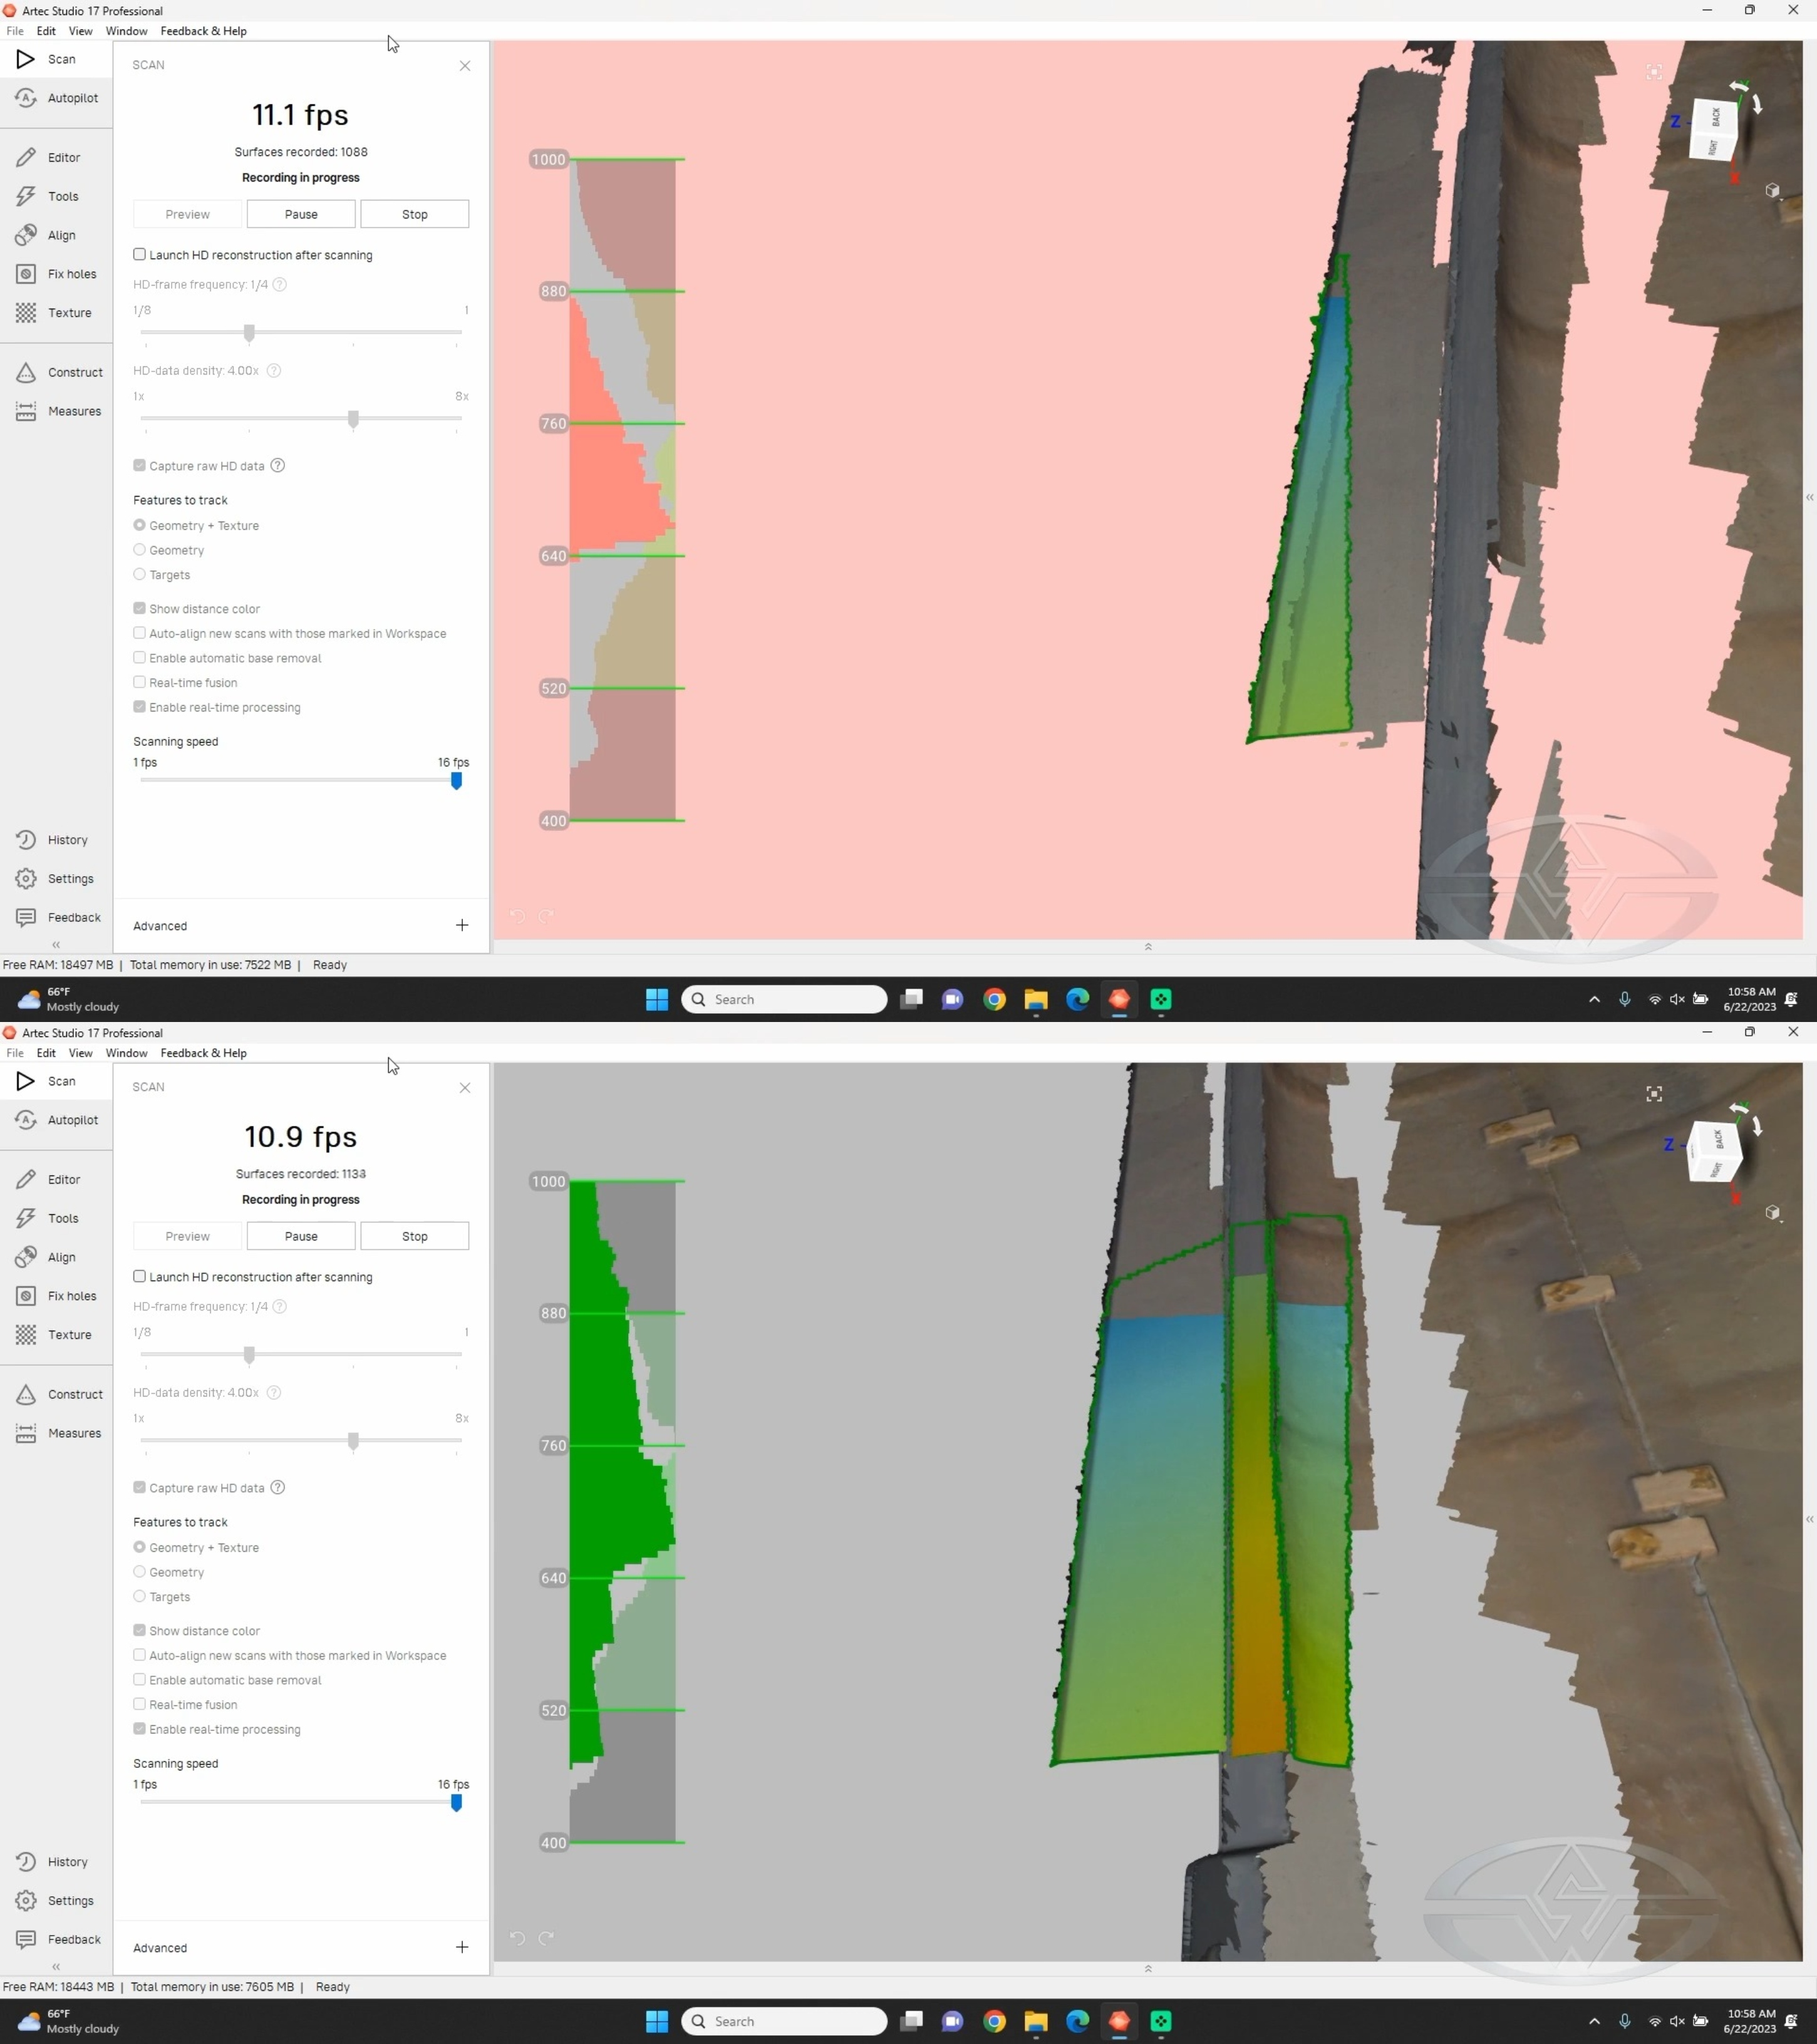
Task: Click Stop button in the 11.1 fps window
Action: pos(415,214)
